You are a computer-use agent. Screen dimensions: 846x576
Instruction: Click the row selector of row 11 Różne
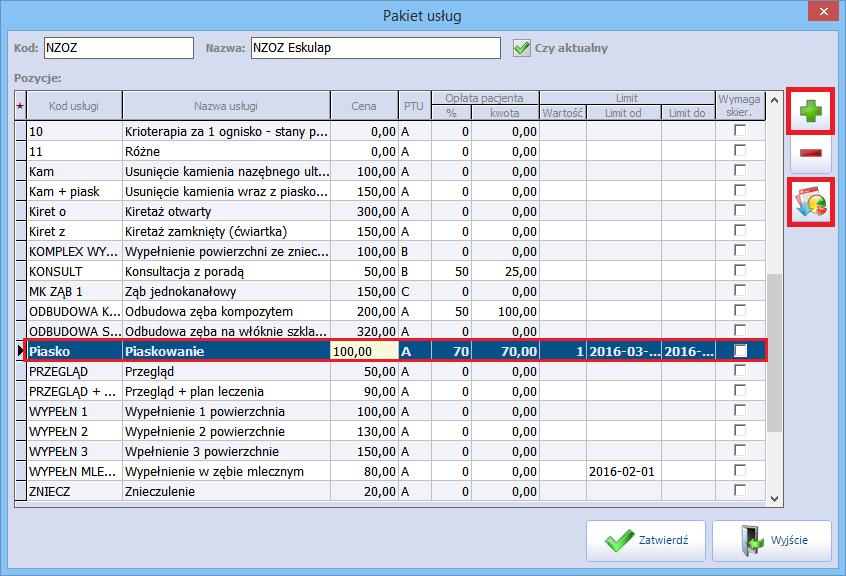click(x=21, y=152)
